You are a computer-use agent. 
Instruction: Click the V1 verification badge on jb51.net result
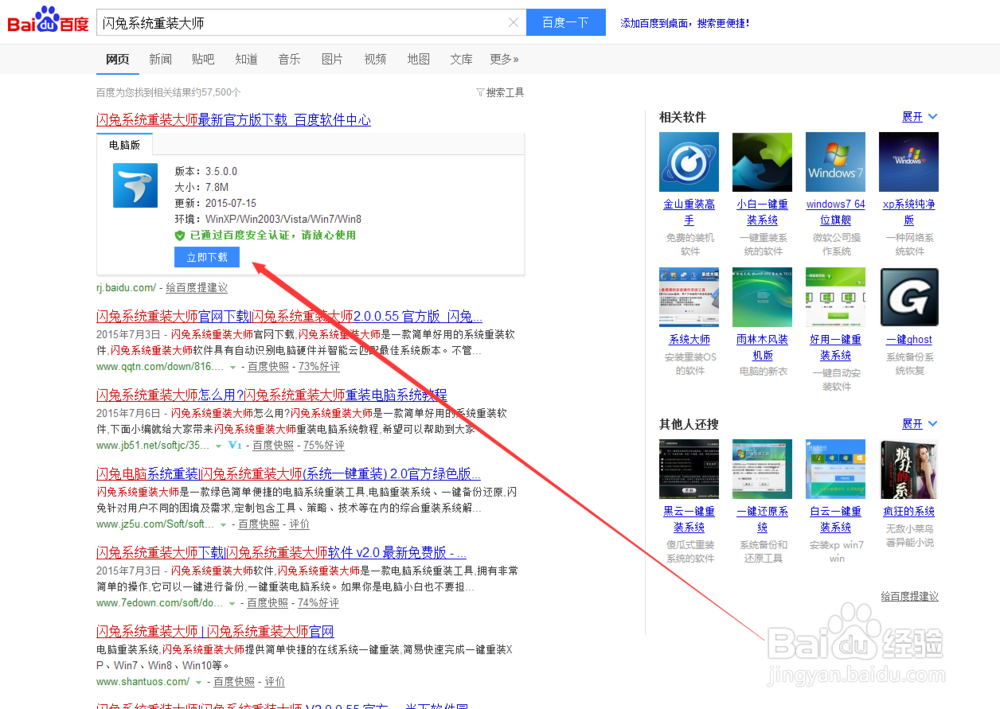tap(235, 445)
